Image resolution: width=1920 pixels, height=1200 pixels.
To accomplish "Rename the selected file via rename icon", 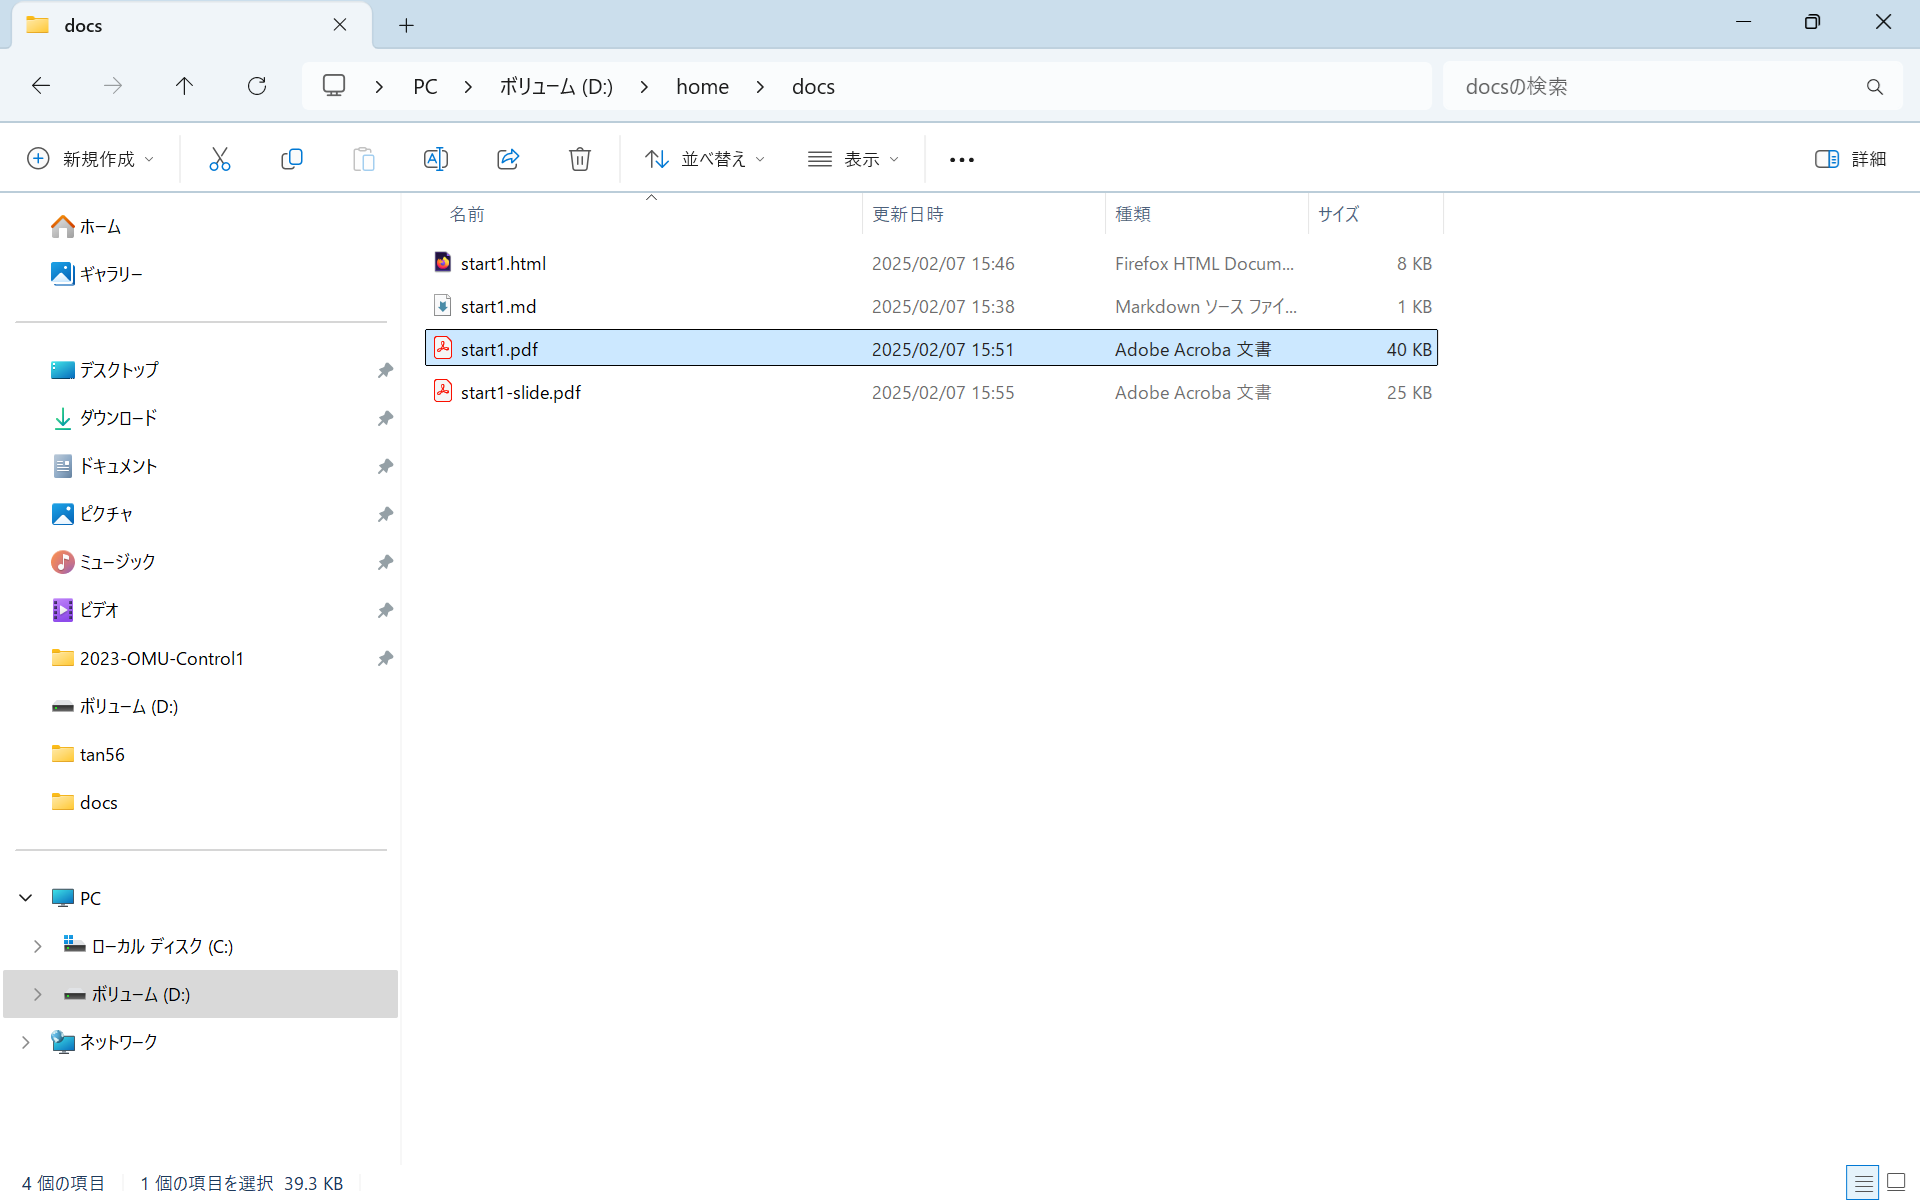I will point(436,158).
